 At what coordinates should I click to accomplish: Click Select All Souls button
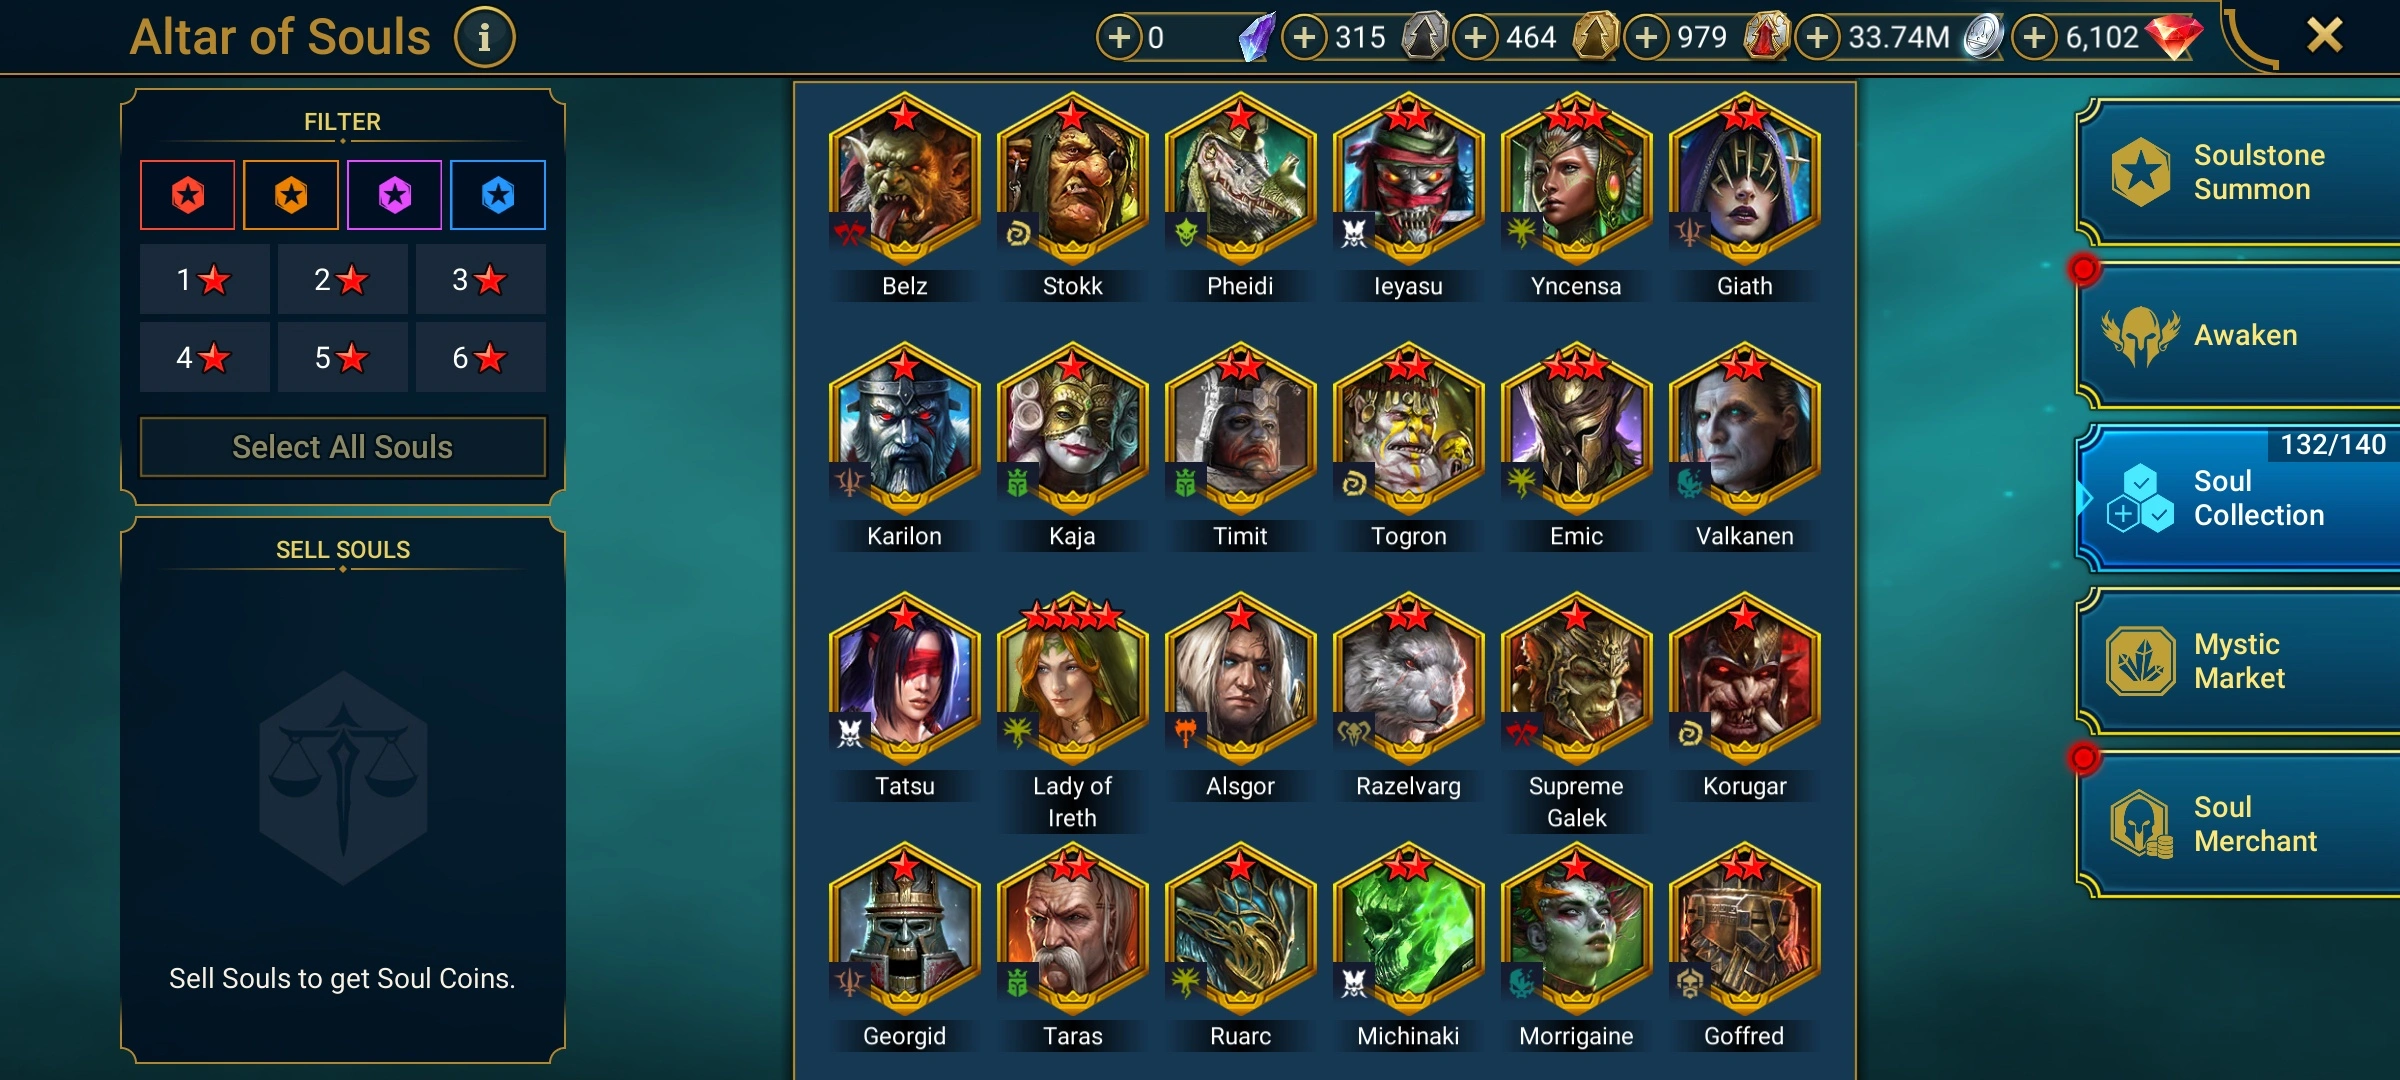pyautogui.click(x=343, y=447)
